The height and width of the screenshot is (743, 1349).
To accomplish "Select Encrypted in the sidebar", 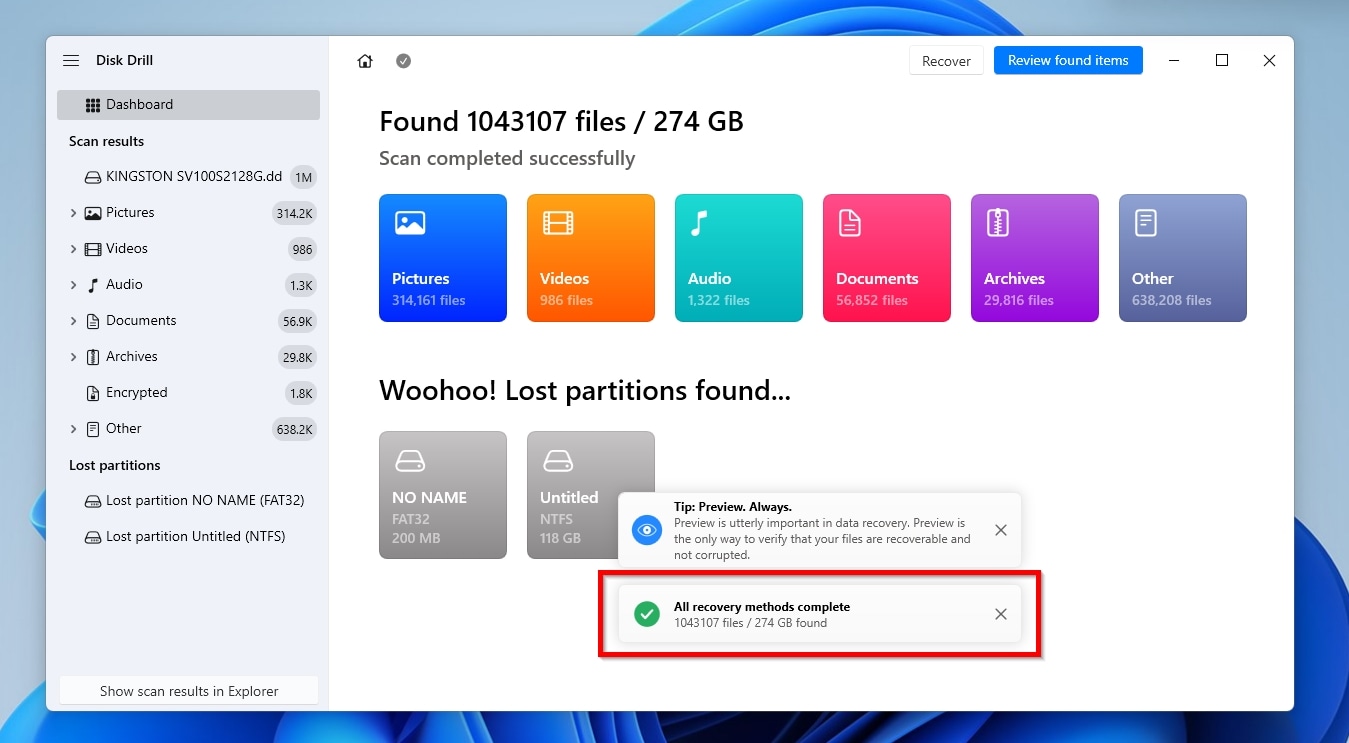I will [x=188, y=393].
